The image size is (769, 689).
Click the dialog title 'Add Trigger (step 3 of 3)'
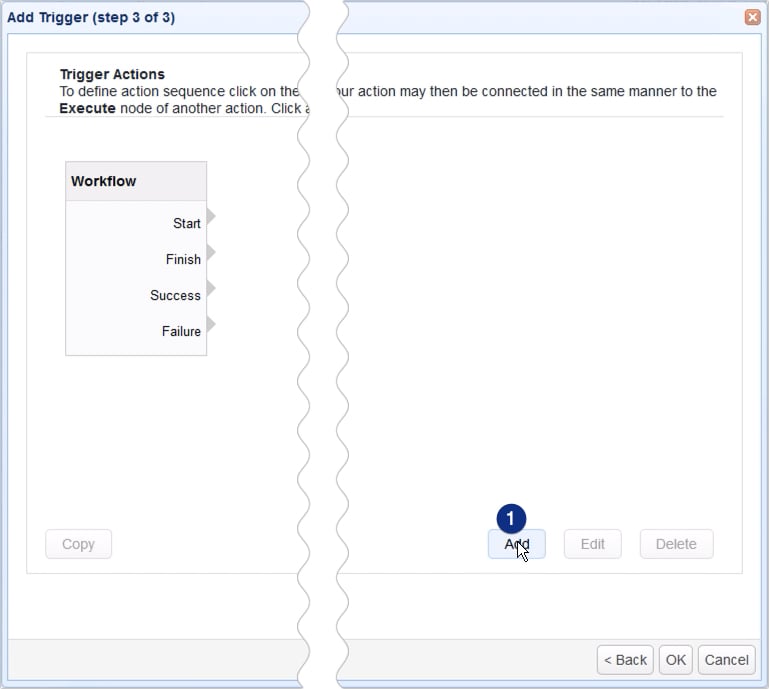tap(91, 17)
